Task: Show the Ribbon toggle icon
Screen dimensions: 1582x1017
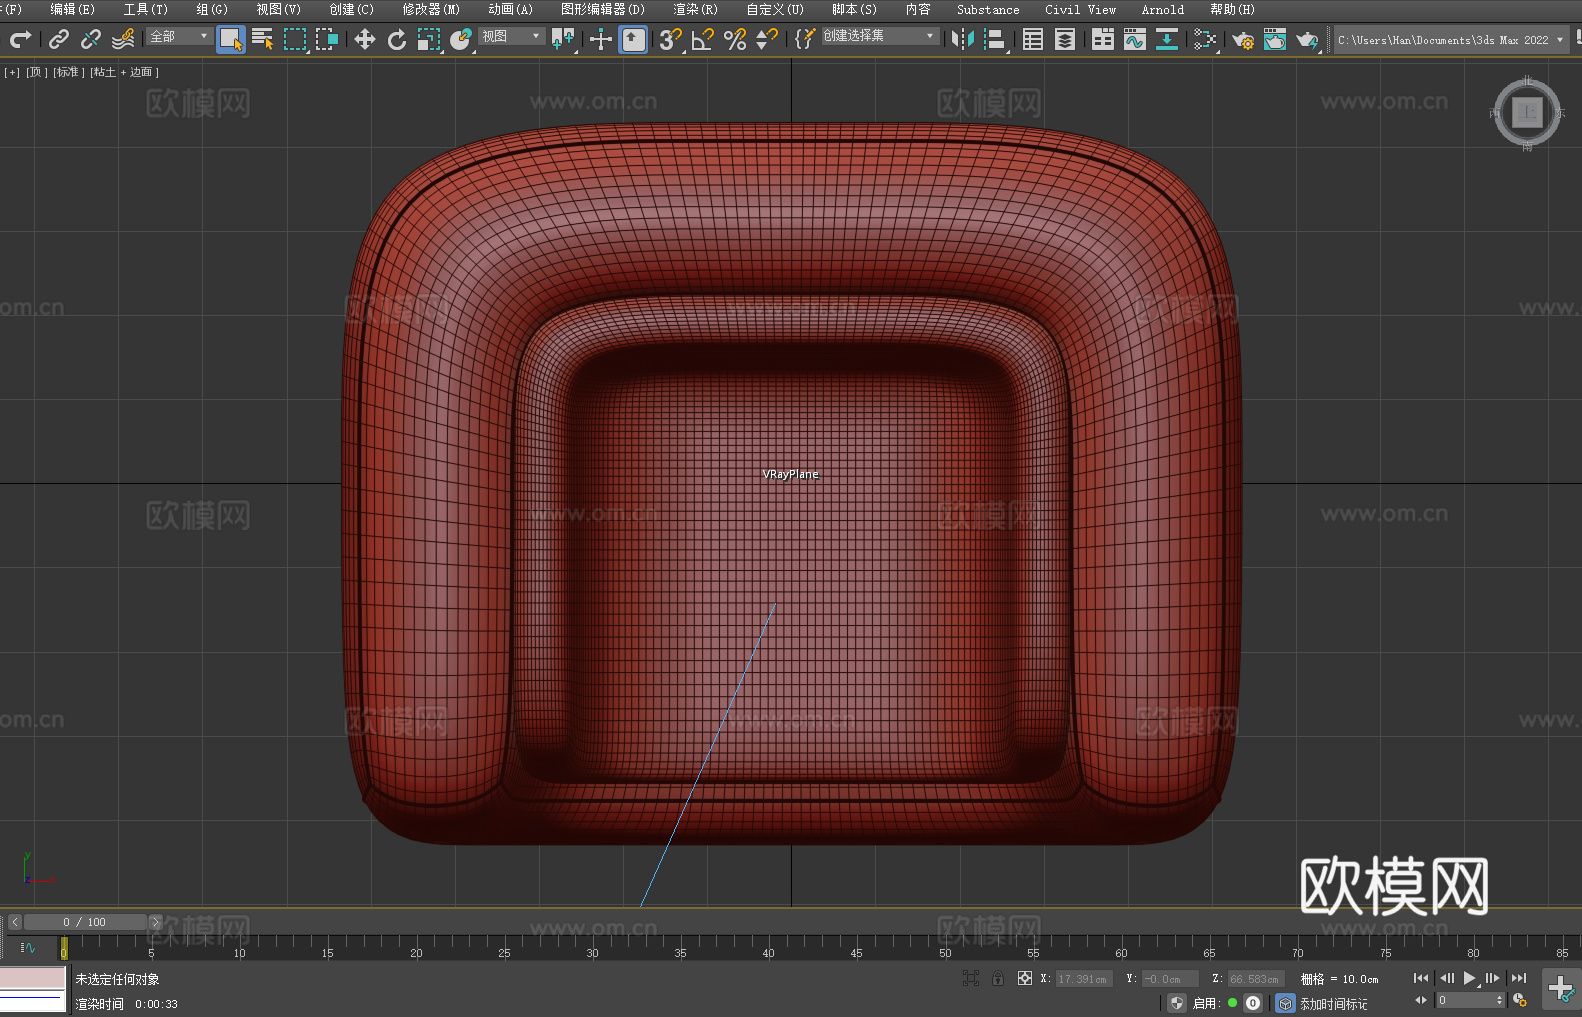Action: 1103,39
